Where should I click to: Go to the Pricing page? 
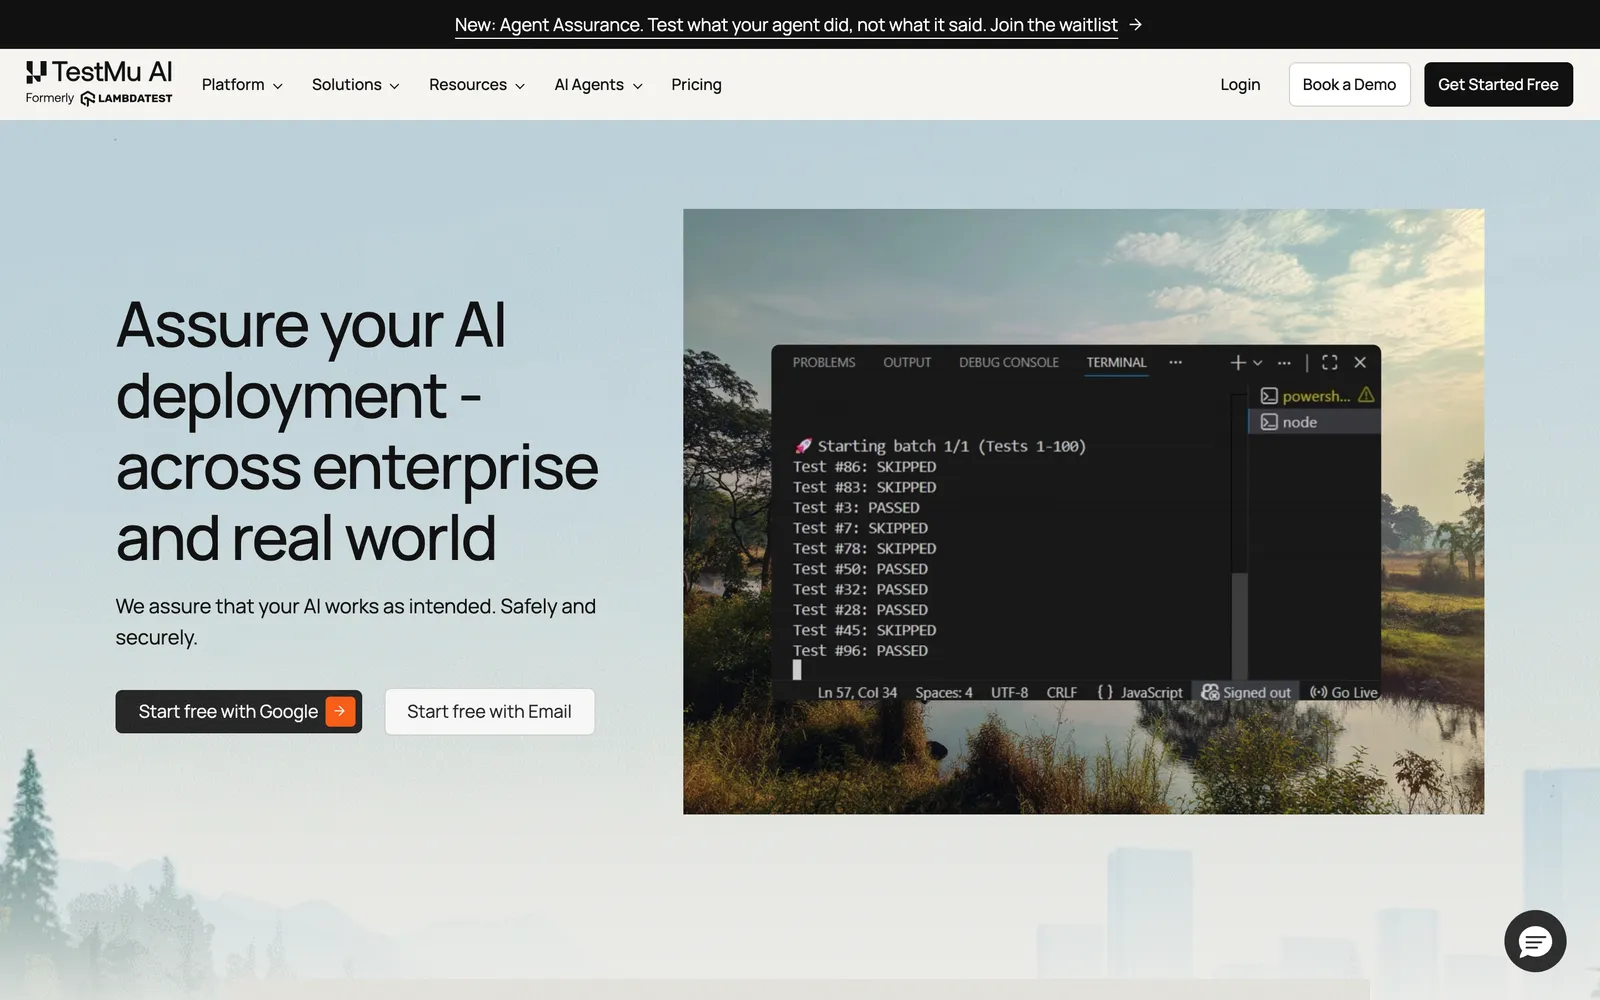click(696, 85)
